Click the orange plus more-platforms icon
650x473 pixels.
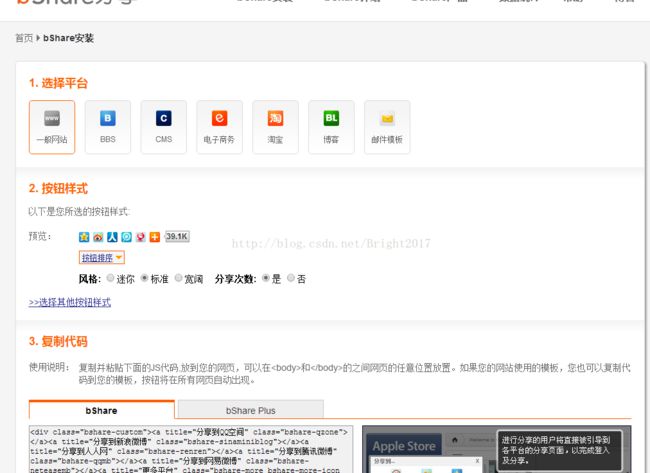[155, 237]
